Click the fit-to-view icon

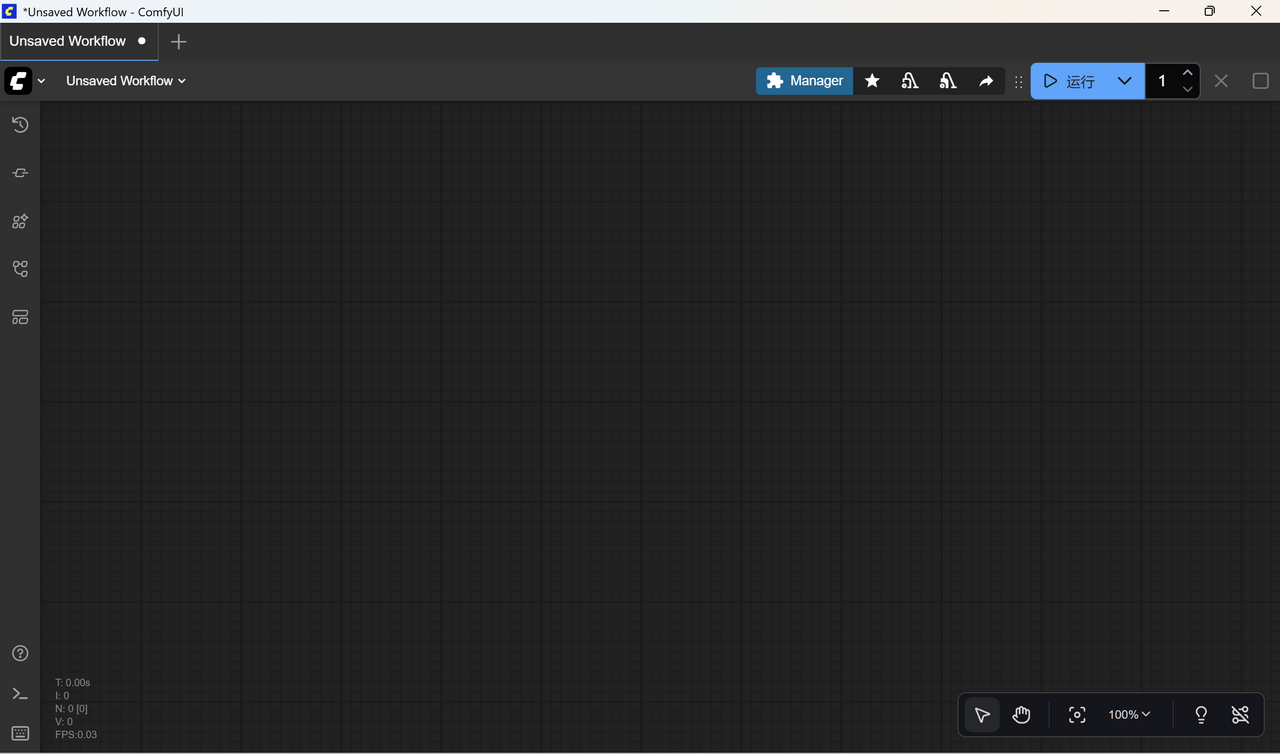pos(1077,714)
